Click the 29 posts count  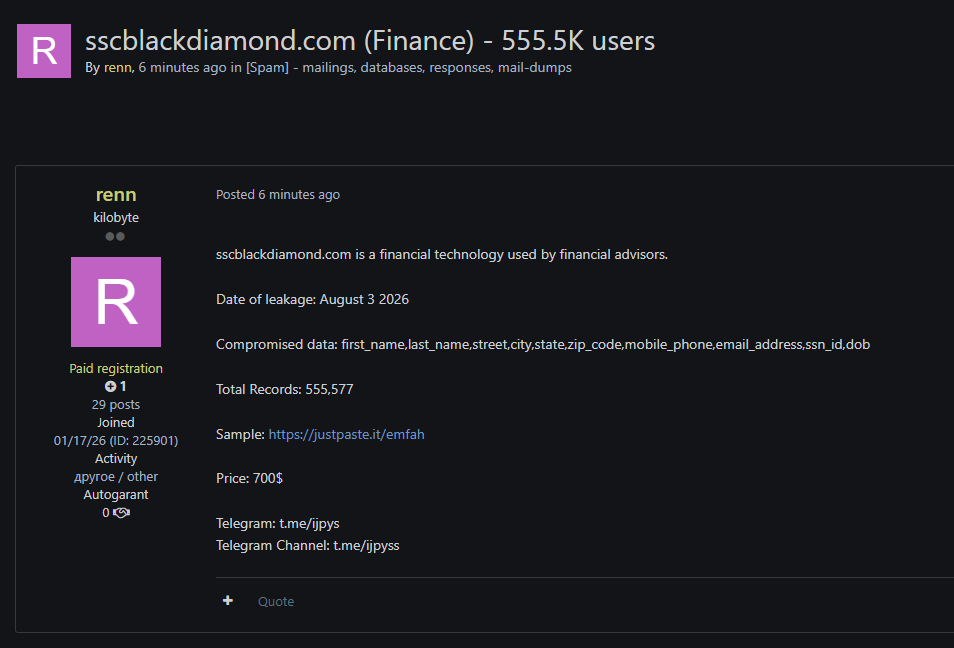pyautogui.click(x=116, y=405)
